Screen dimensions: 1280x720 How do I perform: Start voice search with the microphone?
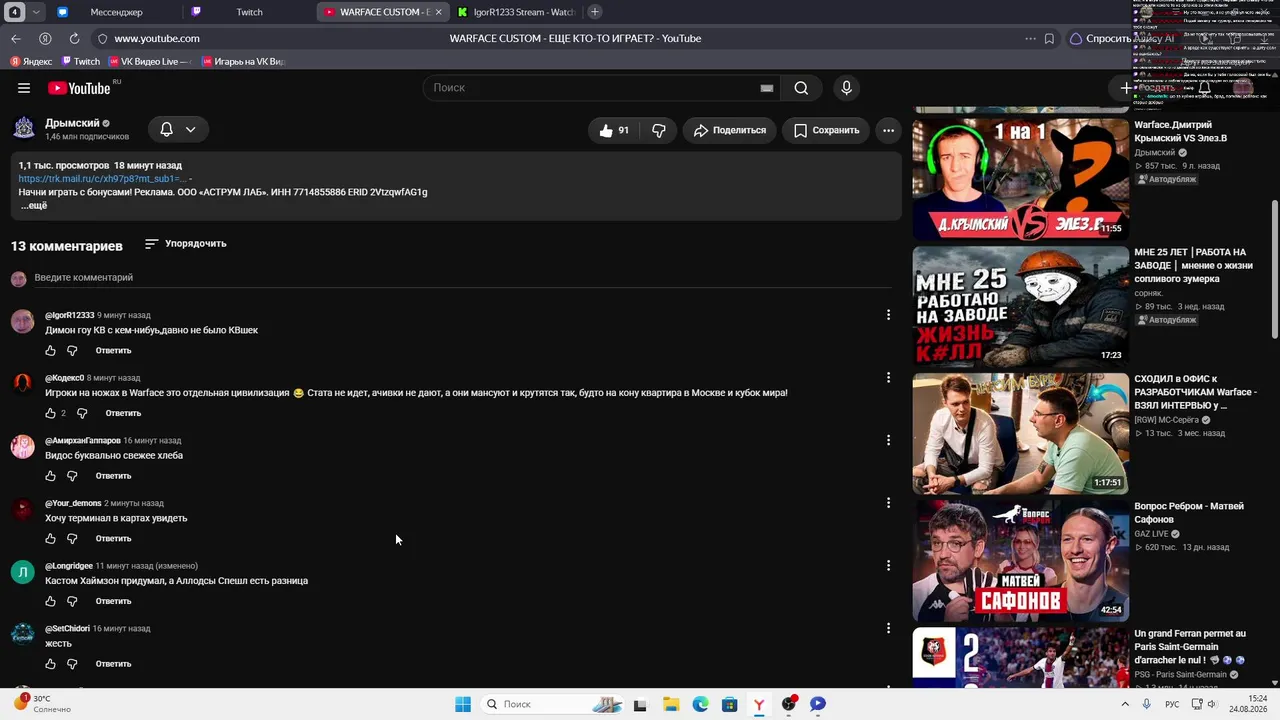pyautogui.click(x=846, y=88)
